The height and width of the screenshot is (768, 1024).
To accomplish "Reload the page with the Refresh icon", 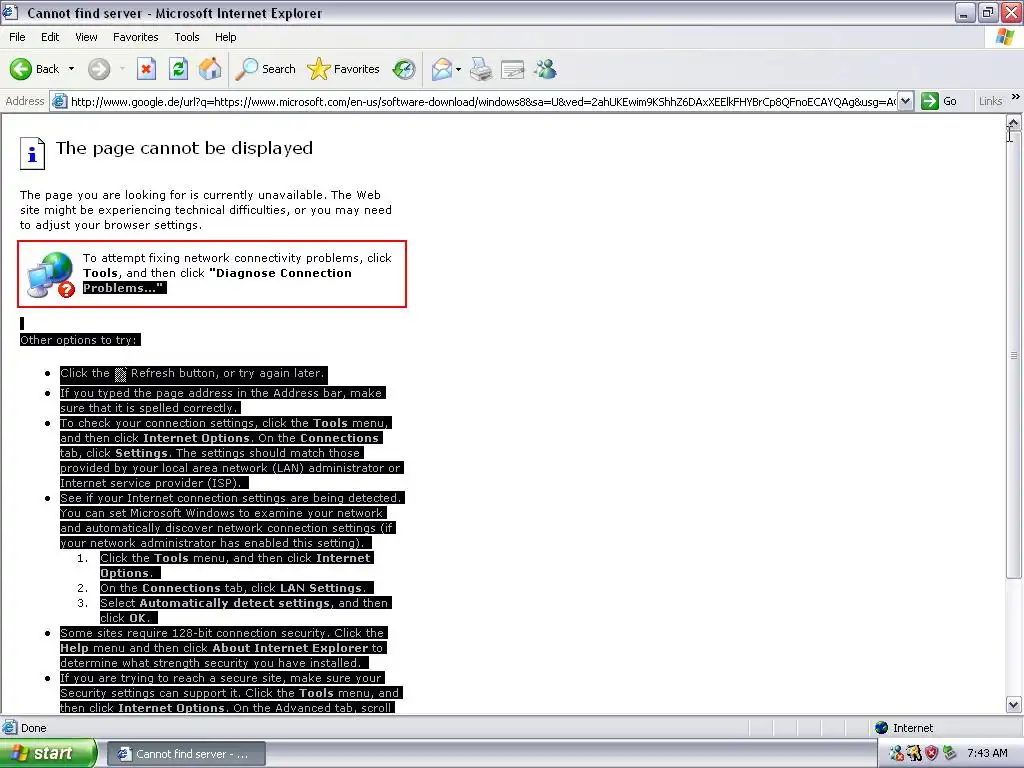I will [178, 69].
